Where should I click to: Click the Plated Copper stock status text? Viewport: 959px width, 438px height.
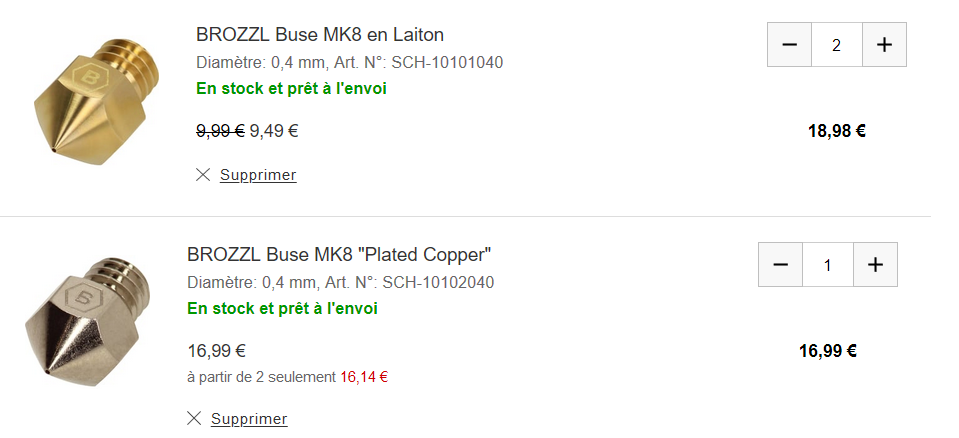click(x=282, y=308)
